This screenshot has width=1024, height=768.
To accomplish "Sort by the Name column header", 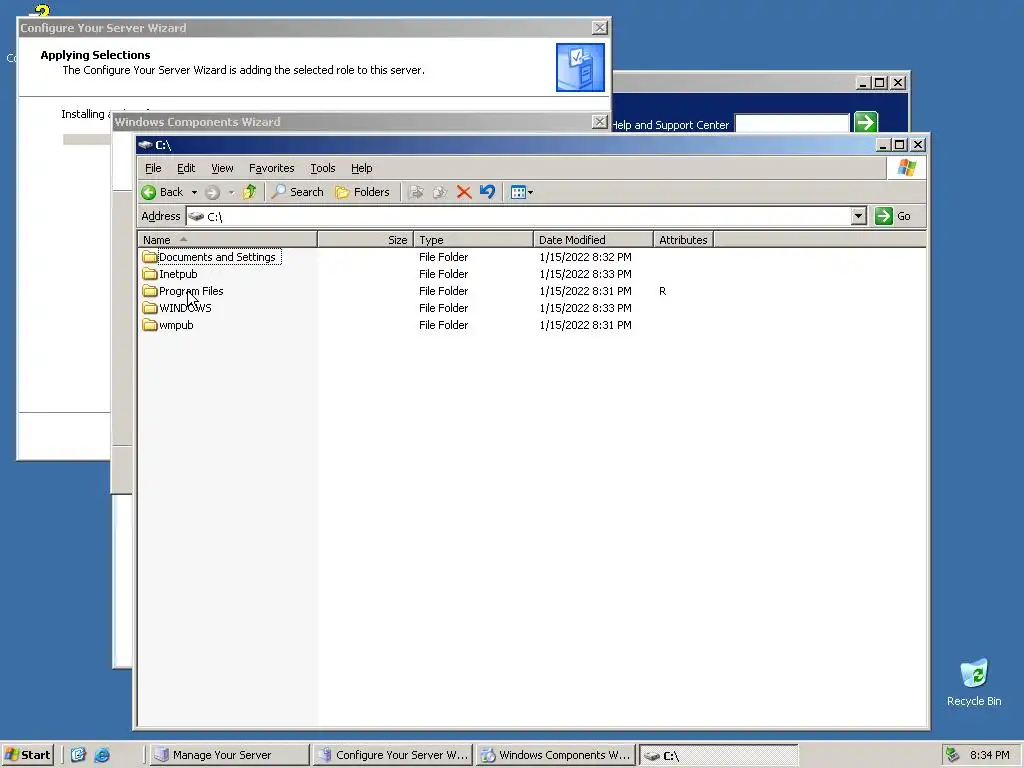I will 227,240.
